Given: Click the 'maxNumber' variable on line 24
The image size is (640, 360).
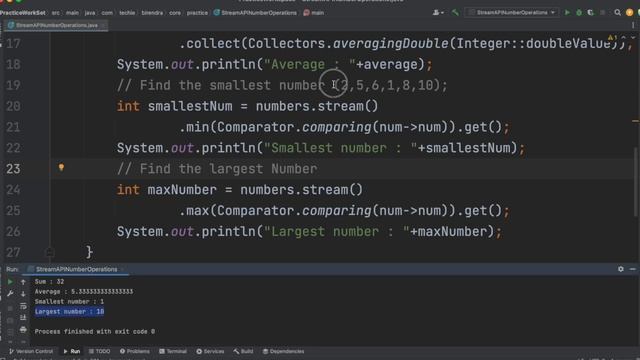Looking at the screenshot, I should (x=182, y=190).
